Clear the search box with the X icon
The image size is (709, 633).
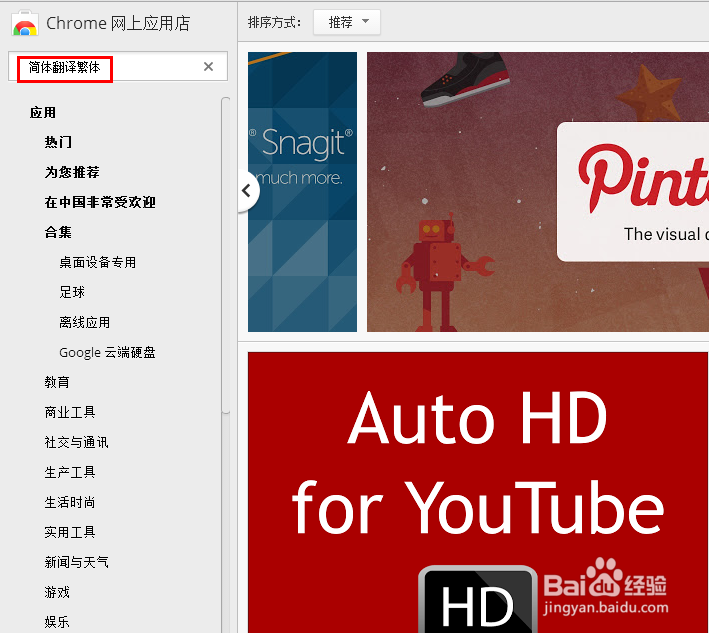pyautogui.click(x=208, y=67)
